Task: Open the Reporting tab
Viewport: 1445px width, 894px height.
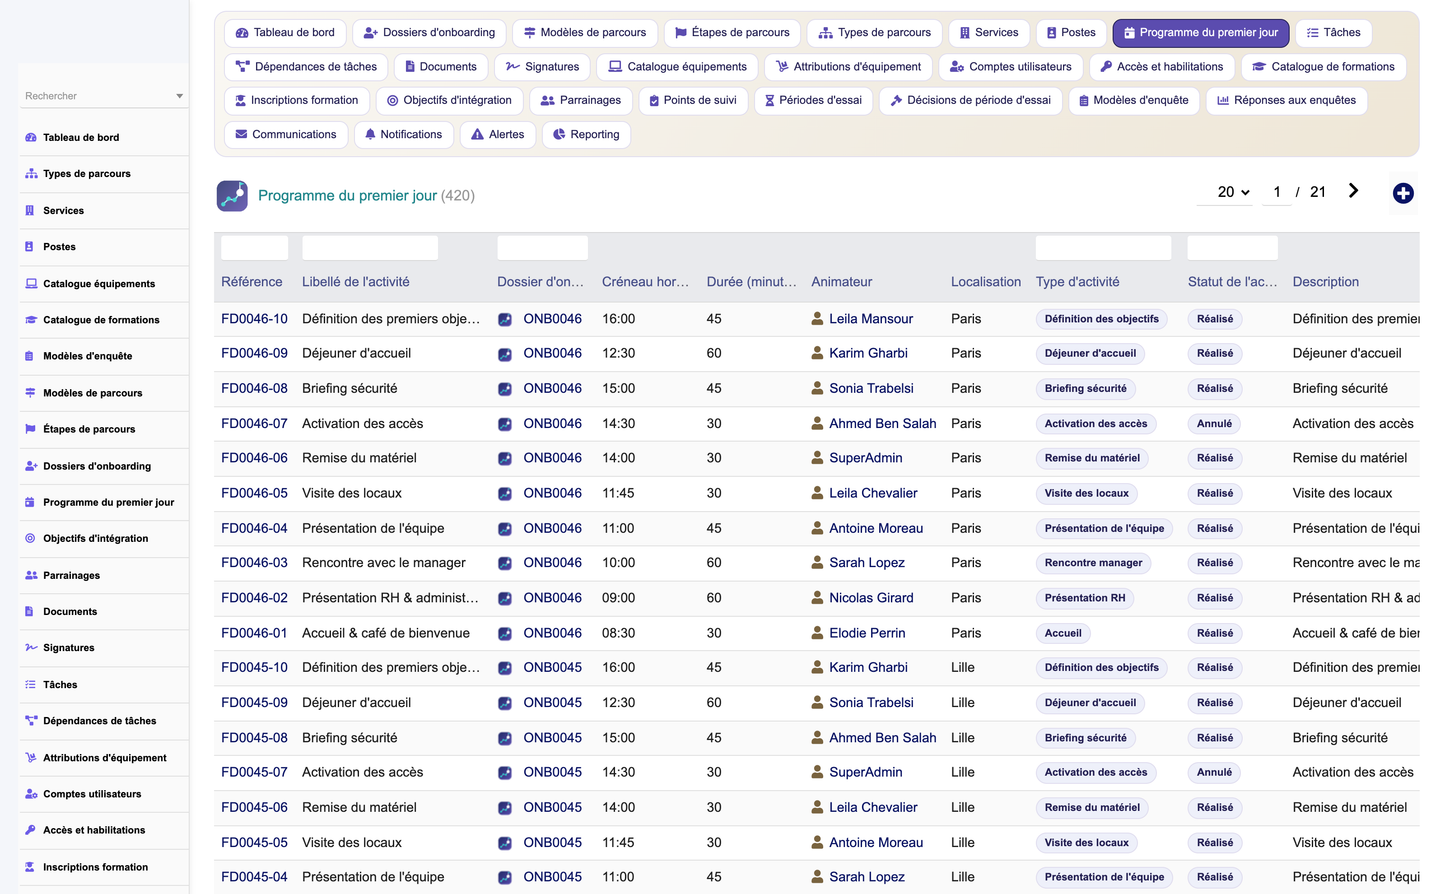Action: (x=586, y=135)
